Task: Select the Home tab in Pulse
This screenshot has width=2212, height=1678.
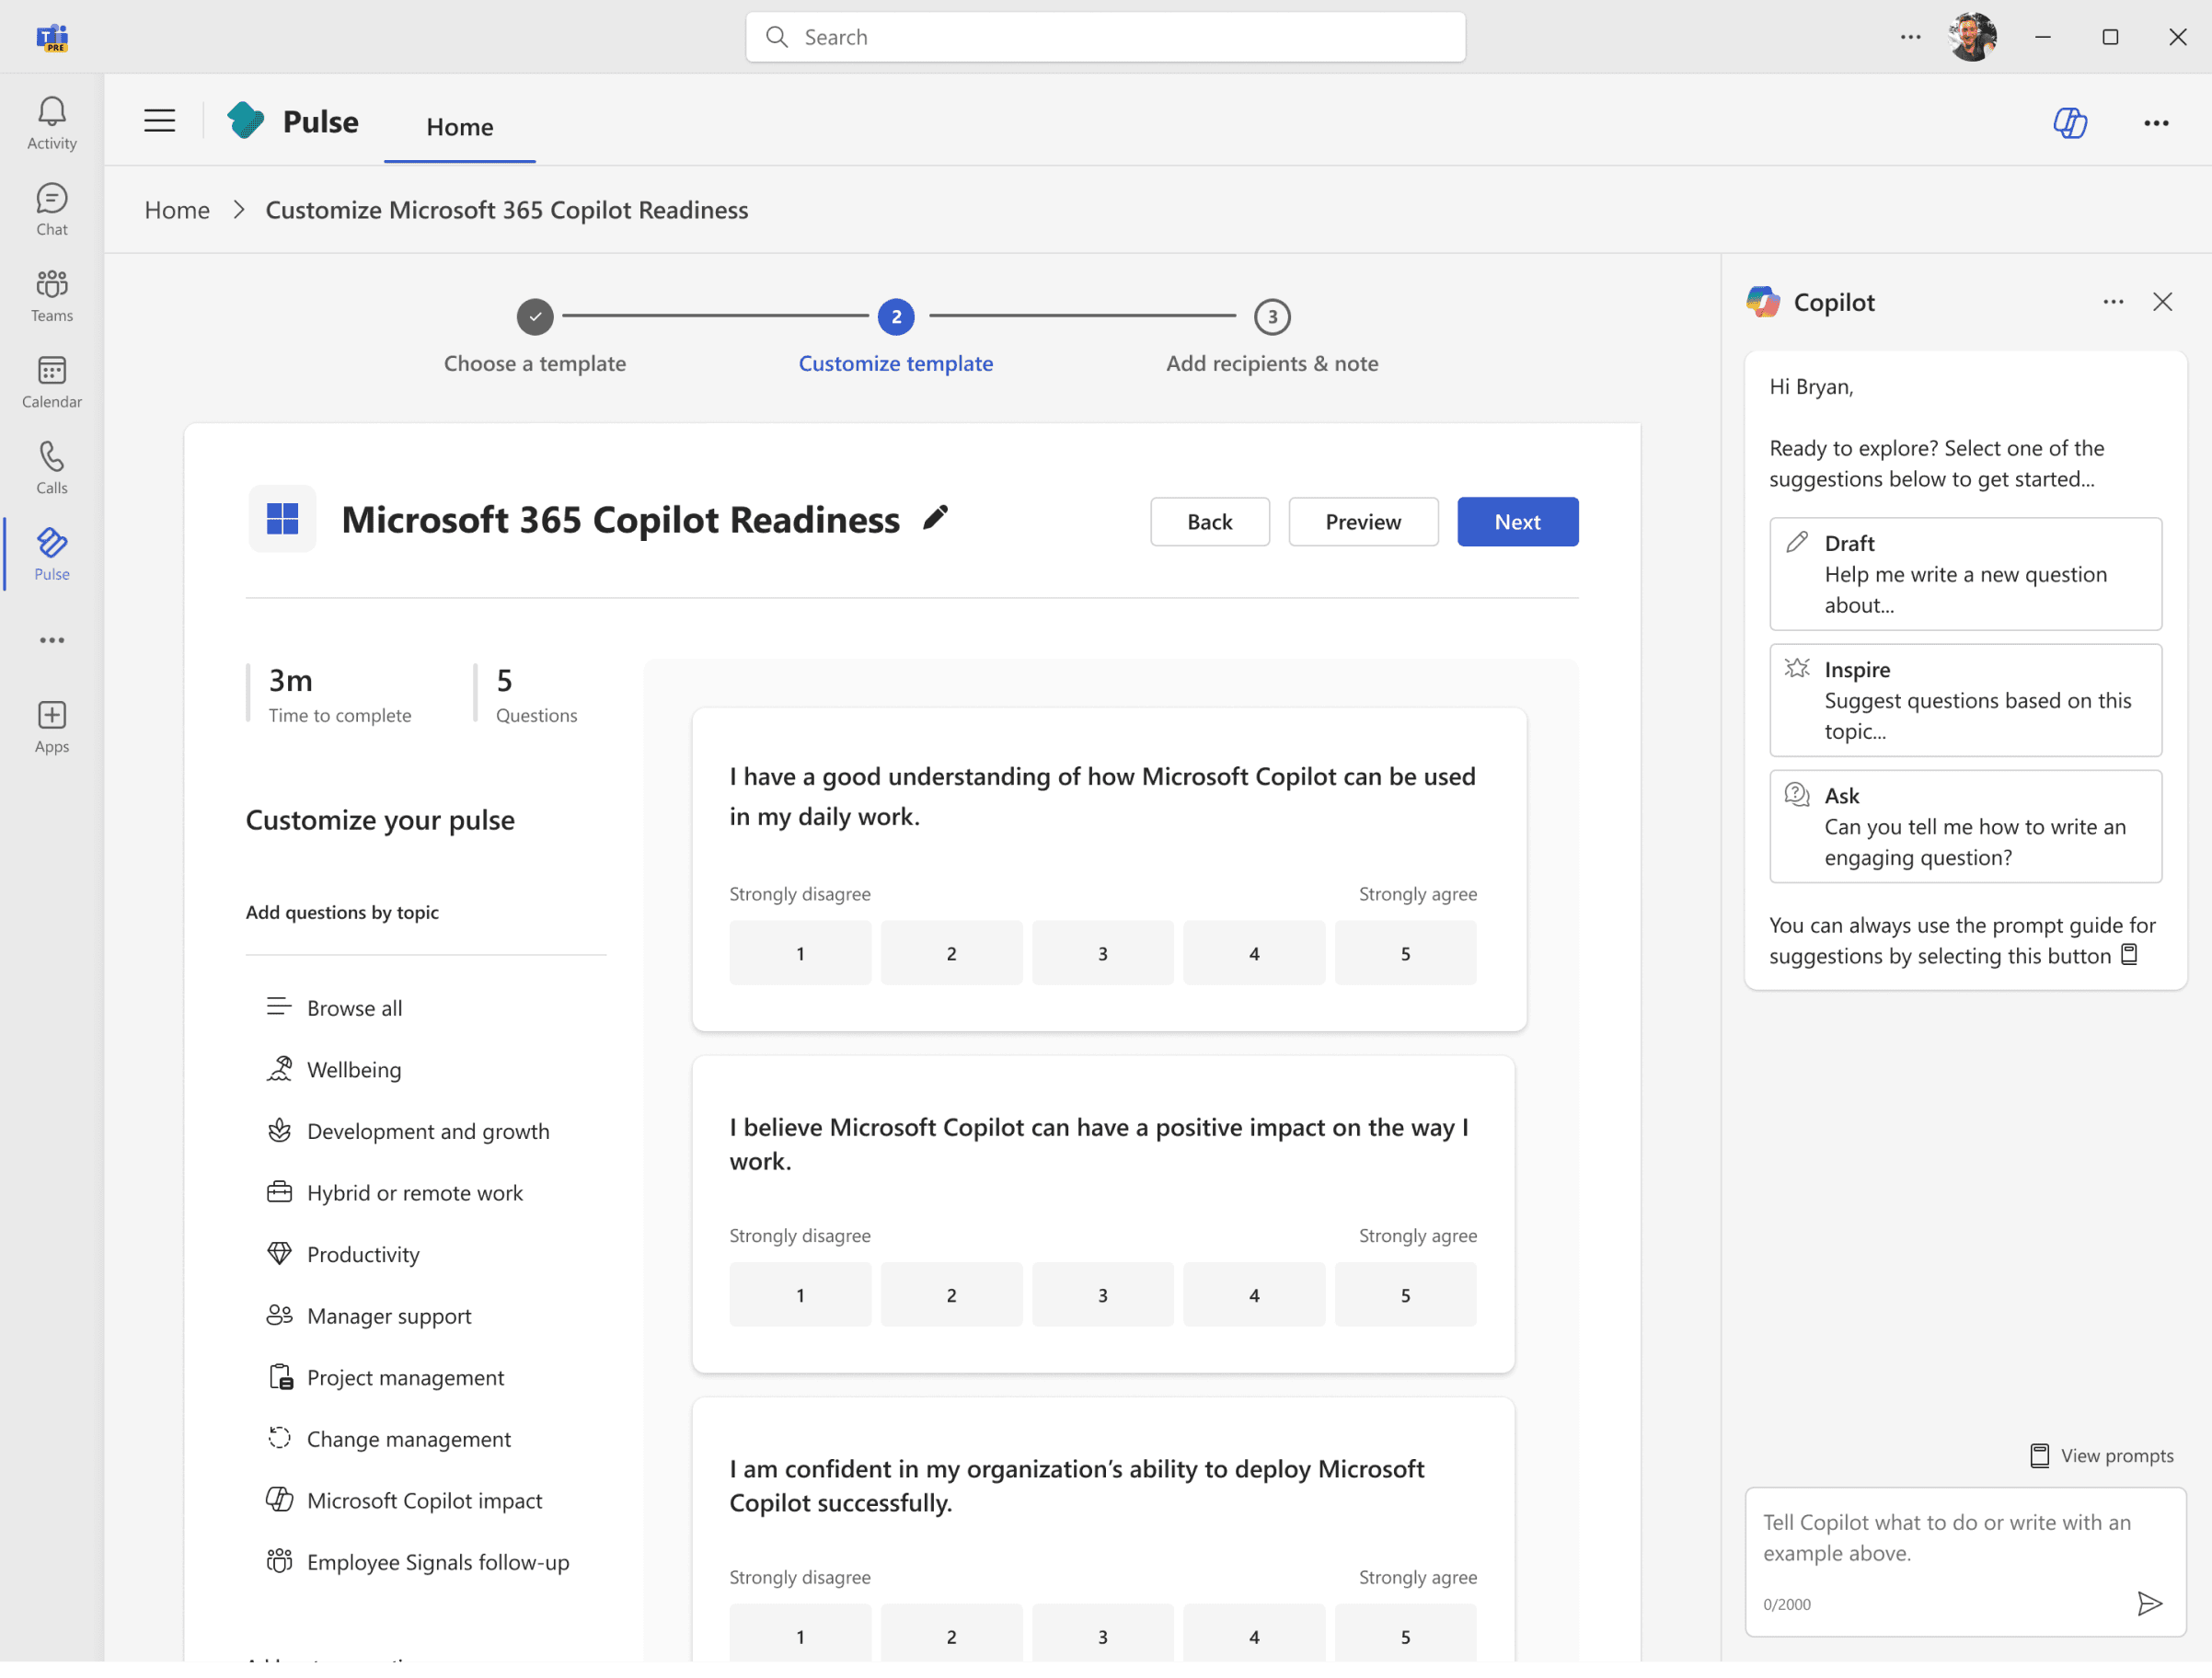Action: (460, 127)
